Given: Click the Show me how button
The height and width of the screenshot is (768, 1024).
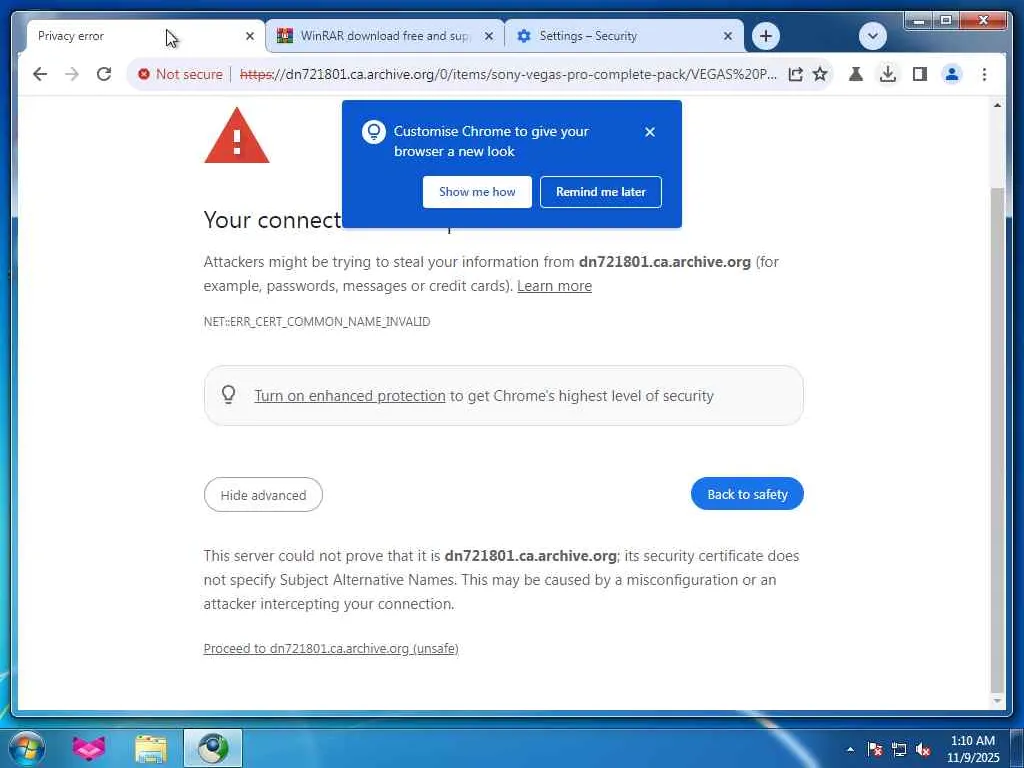Looking at the screenshot, I should (477, 192).
